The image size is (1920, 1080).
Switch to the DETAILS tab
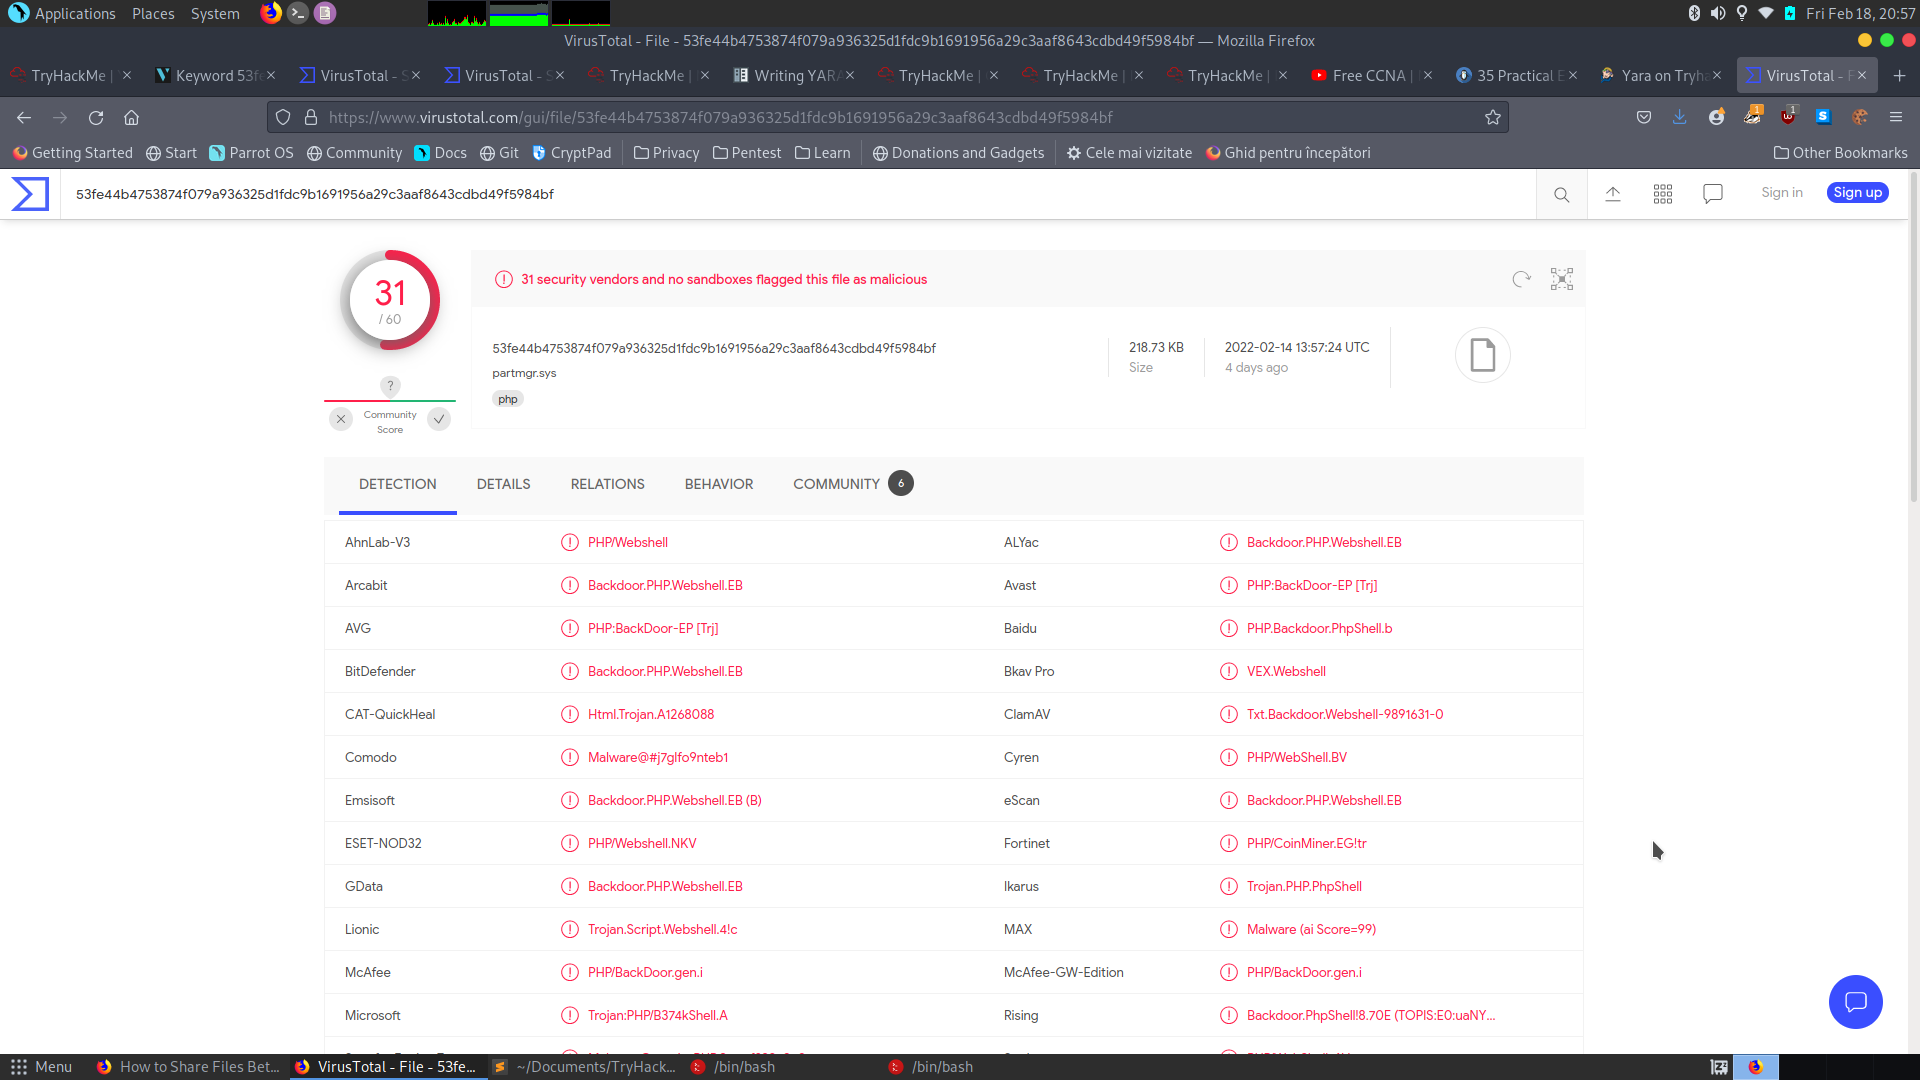(x=503, y=484)
